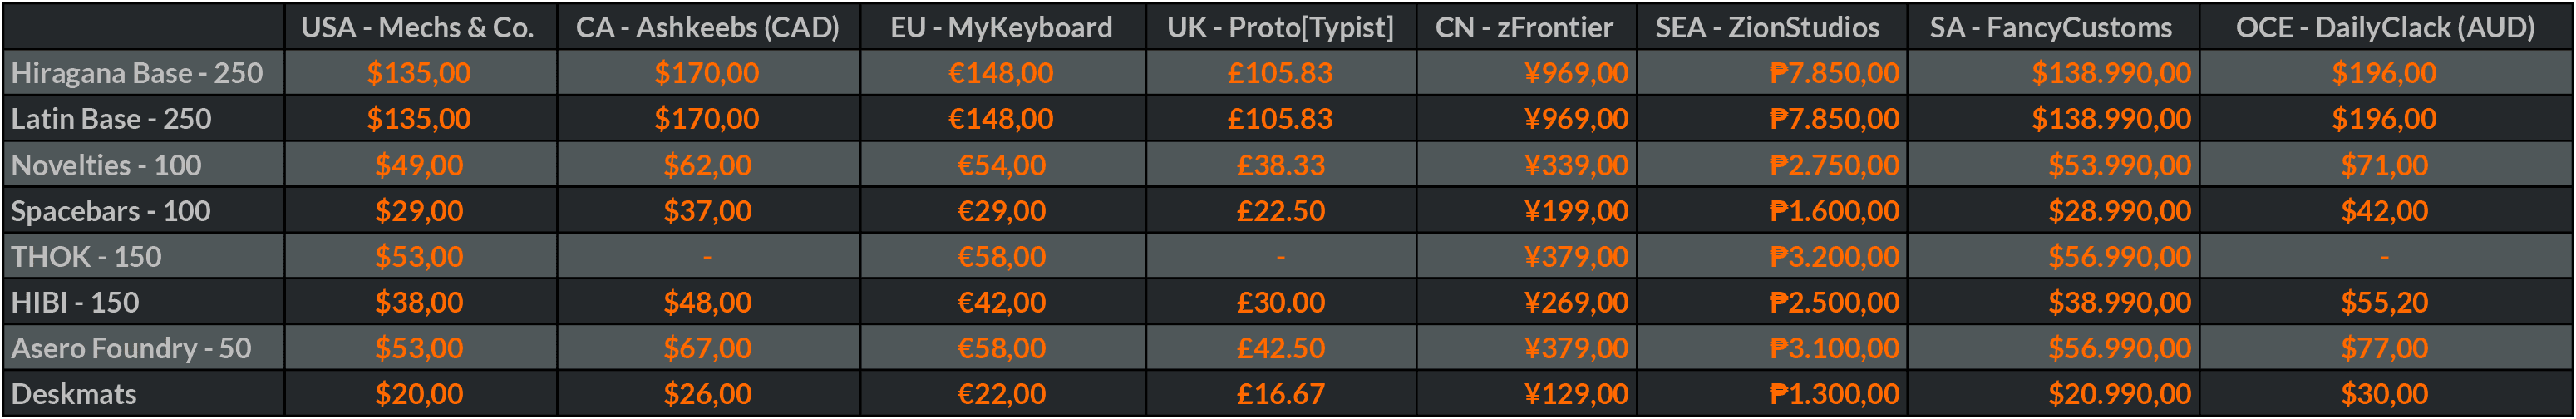The height and width of the screenshot is (419, 2576).
Task: Click the Asero Foundry - 50 row label
Action: coord(131,348)
